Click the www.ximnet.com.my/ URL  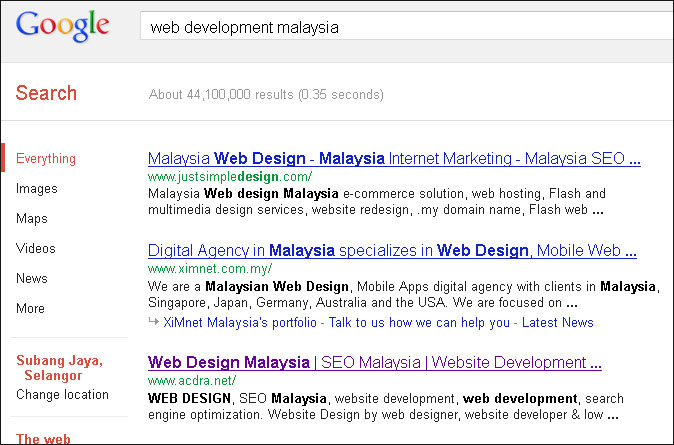coord(210,269)
